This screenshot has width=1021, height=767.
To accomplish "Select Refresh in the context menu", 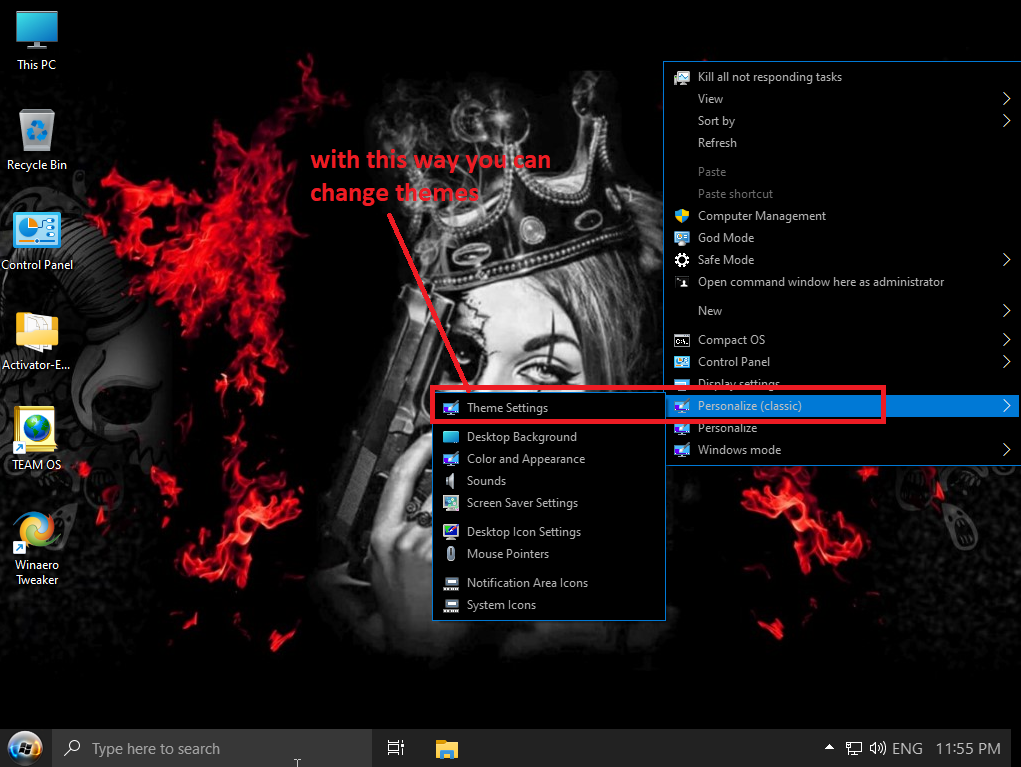I will 842,143.
